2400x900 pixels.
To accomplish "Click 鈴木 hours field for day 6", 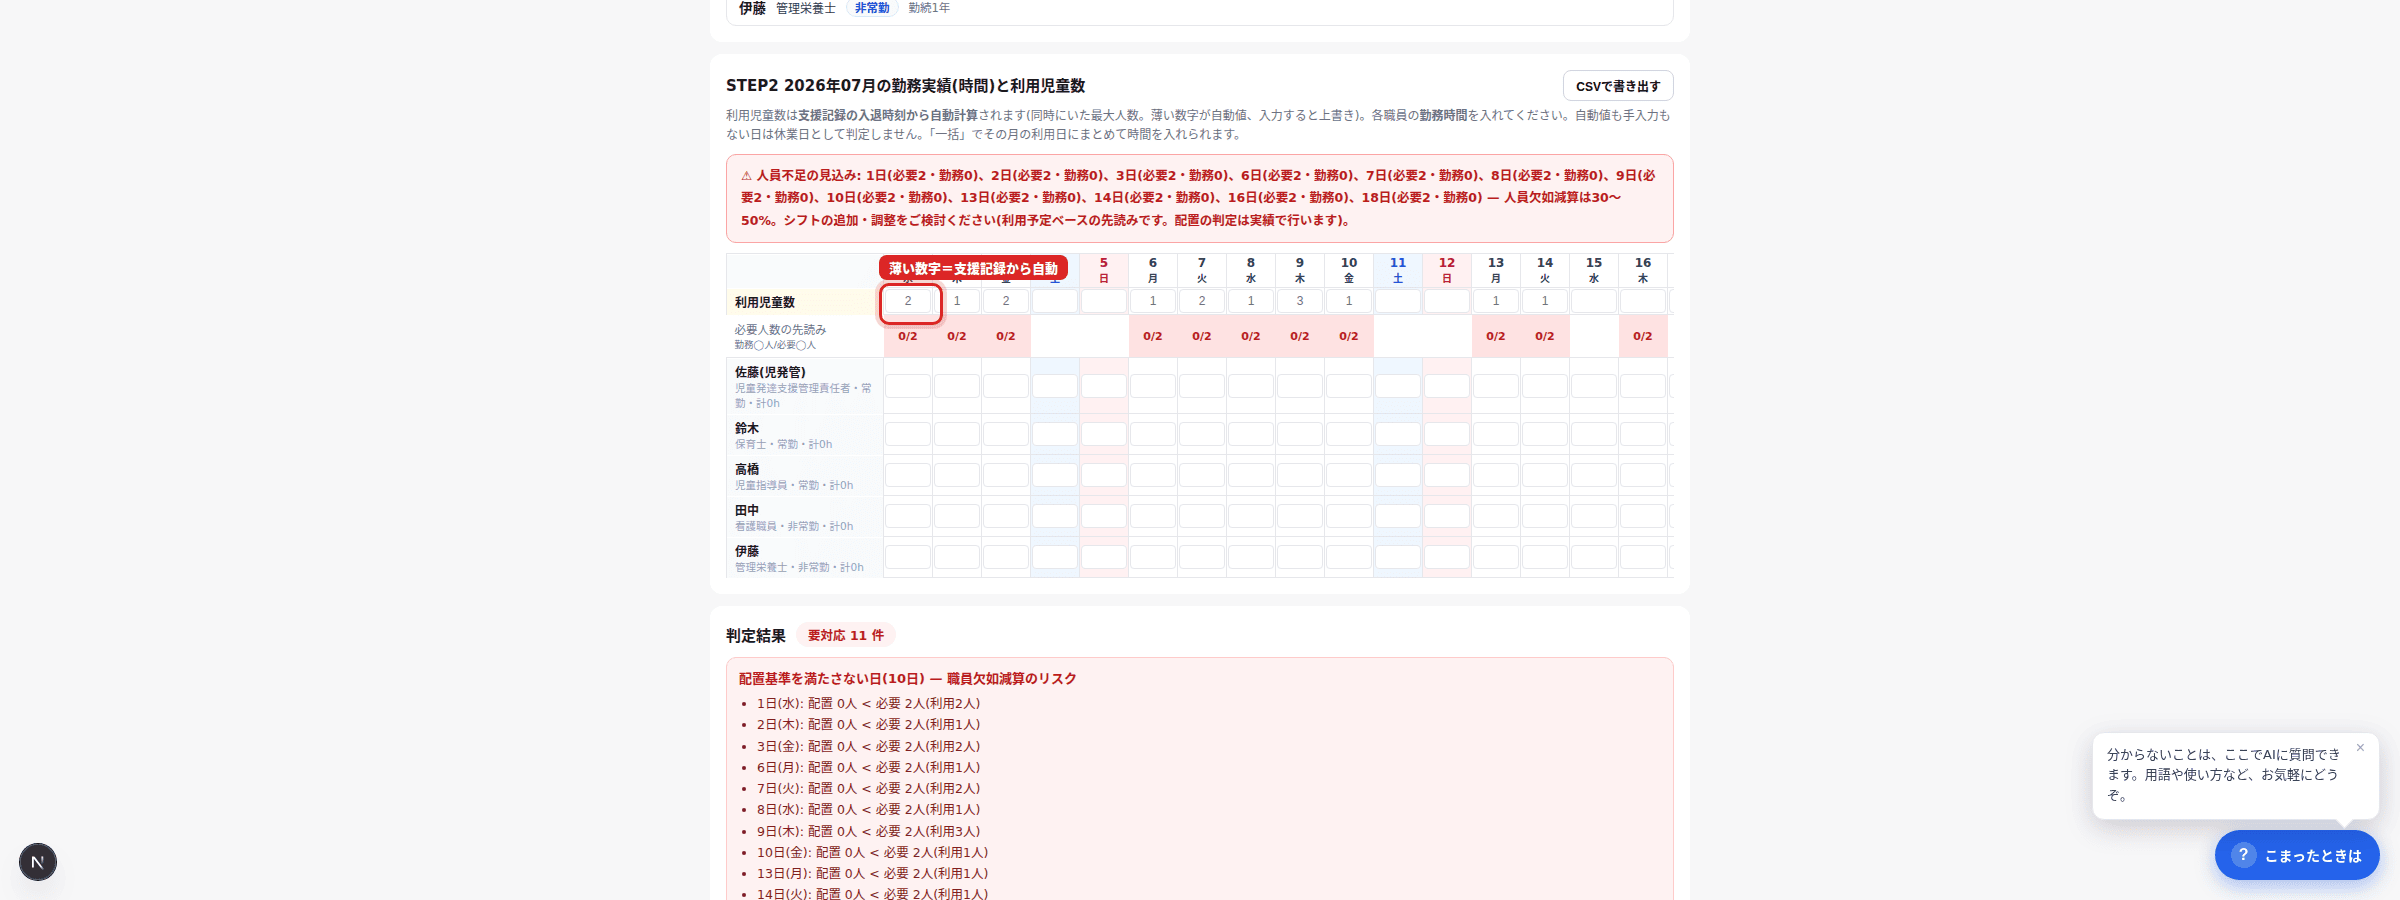I will click(1153, 434).
